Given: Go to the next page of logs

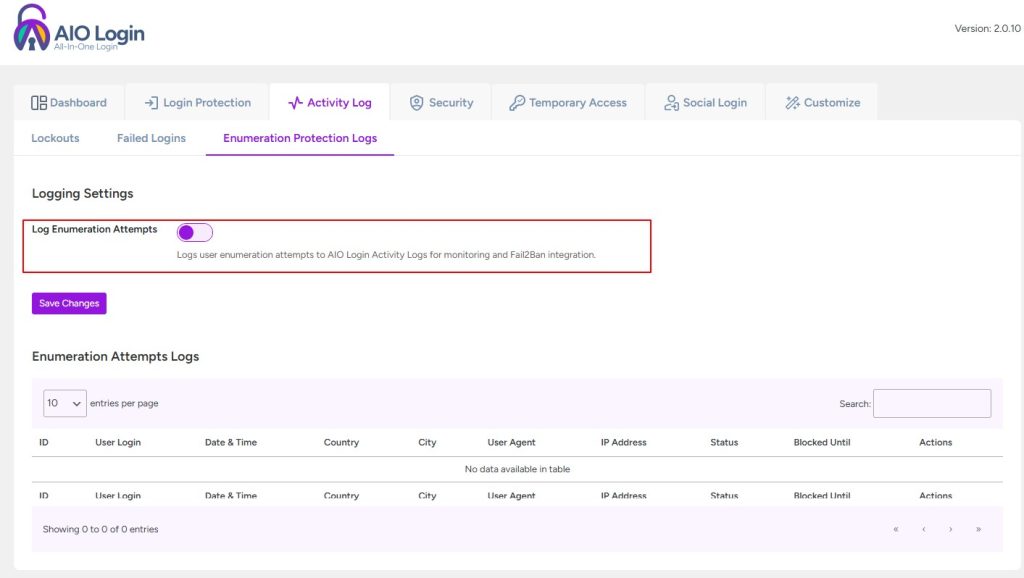Looking at the screenshot, I should [950, 529].
